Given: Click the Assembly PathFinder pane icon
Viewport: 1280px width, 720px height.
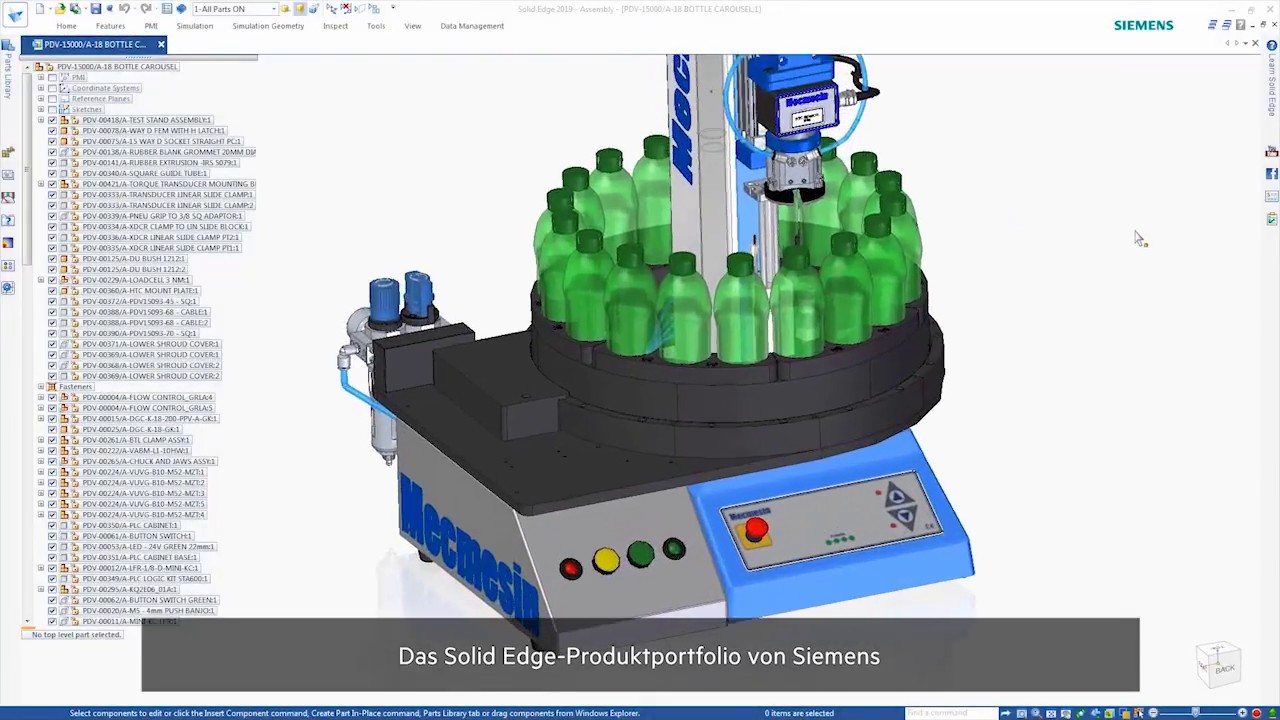Looking at the screenshot, I should coord(8,152).
